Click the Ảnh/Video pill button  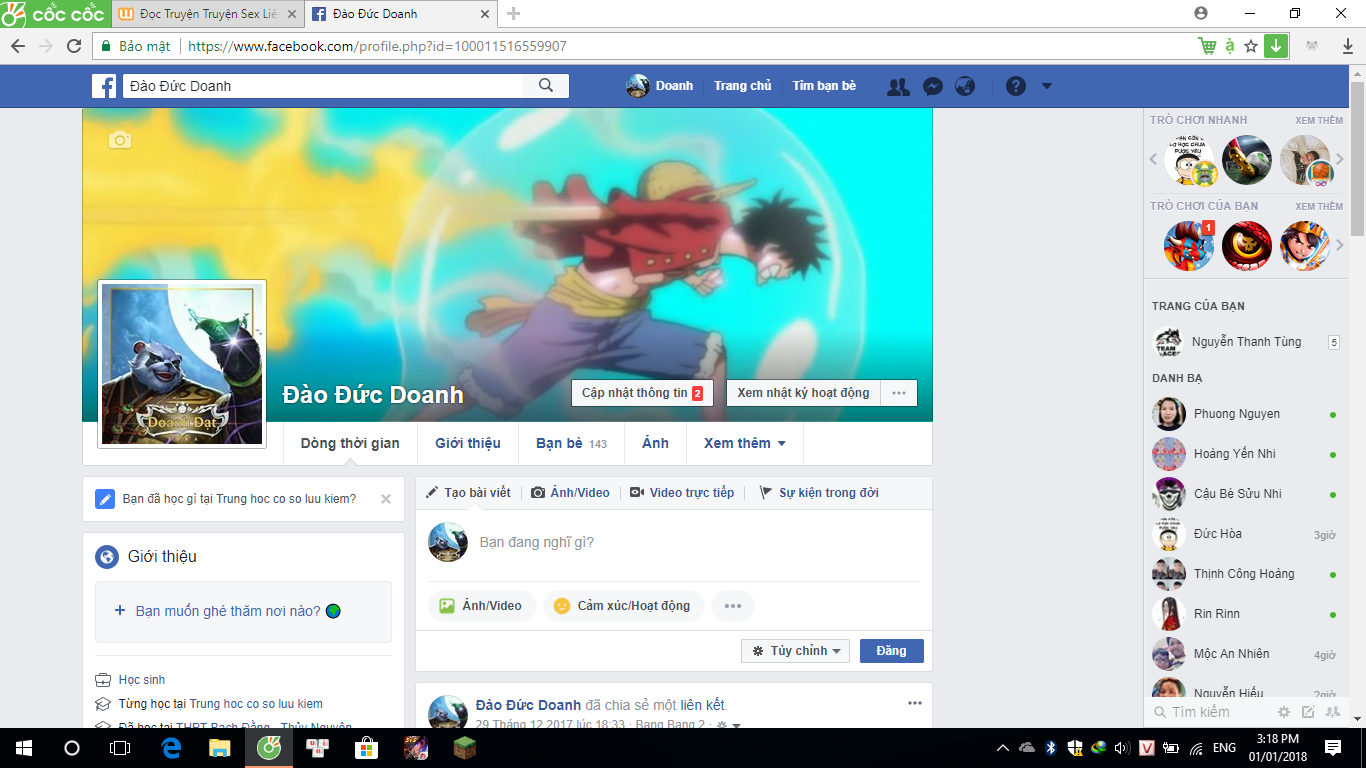(482, 606)
